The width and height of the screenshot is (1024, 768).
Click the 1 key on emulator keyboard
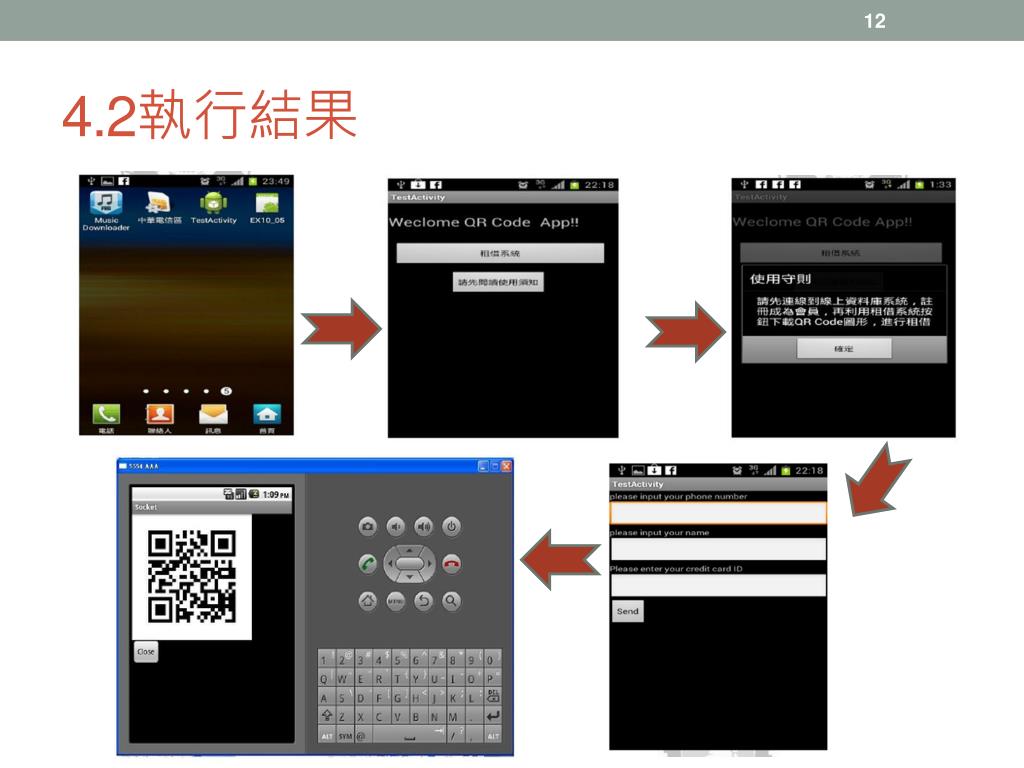(327, 658)
